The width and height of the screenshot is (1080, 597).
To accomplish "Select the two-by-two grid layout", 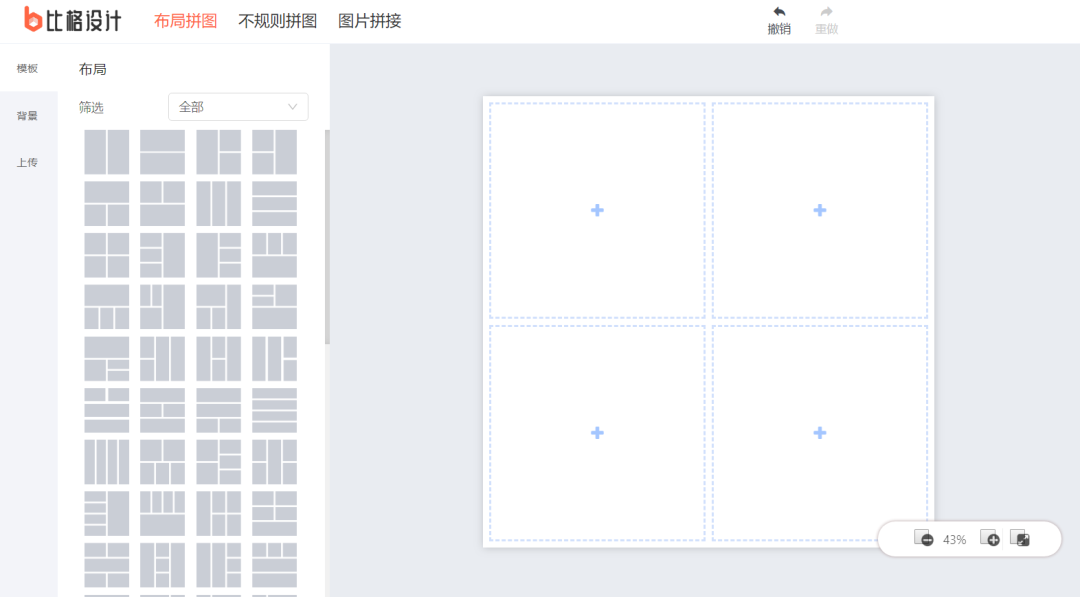I will [x=107, y=255].
